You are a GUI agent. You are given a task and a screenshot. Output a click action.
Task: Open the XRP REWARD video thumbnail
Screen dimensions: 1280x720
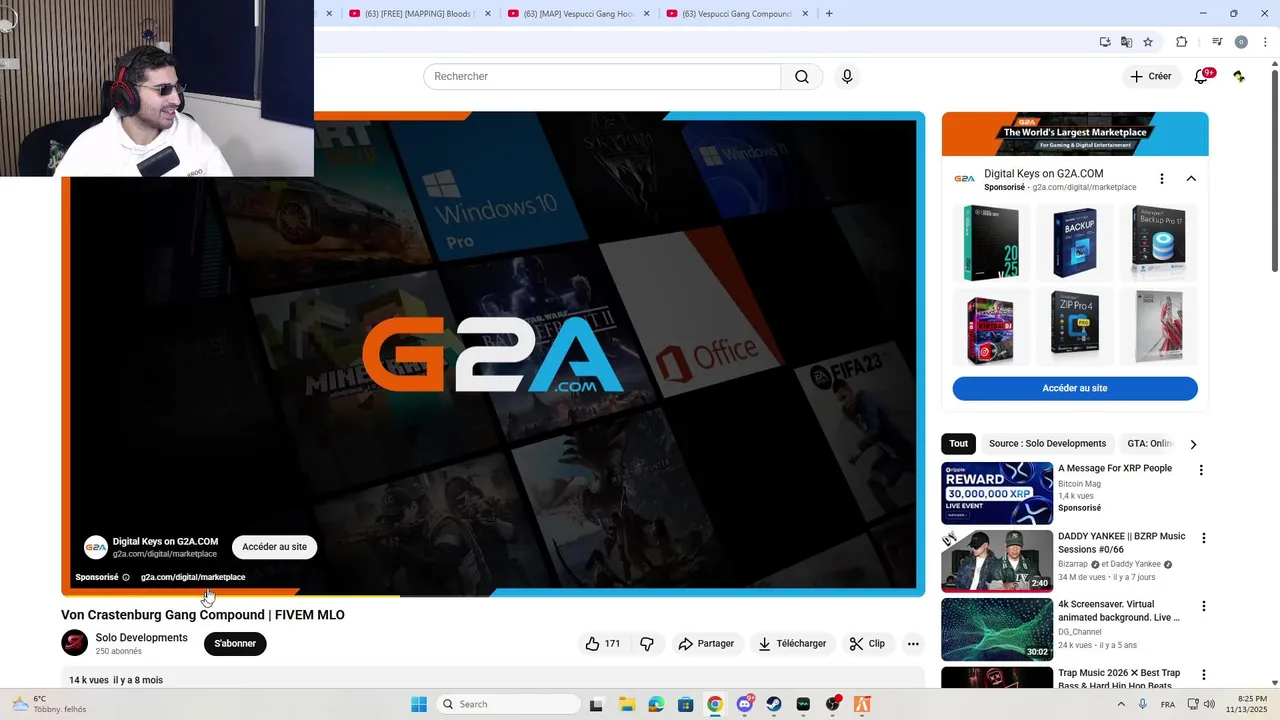pyautogui.click(x=997, y=493)
